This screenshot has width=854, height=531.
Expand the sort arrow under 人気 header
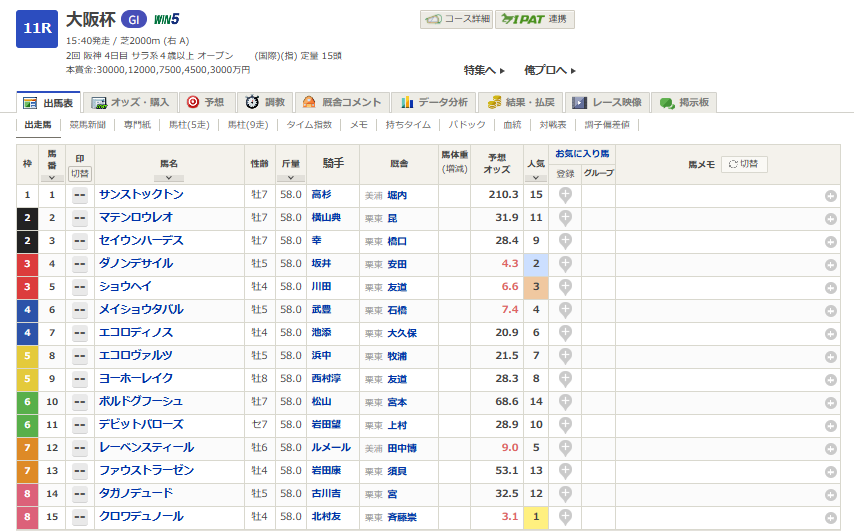tap(537, 177)
